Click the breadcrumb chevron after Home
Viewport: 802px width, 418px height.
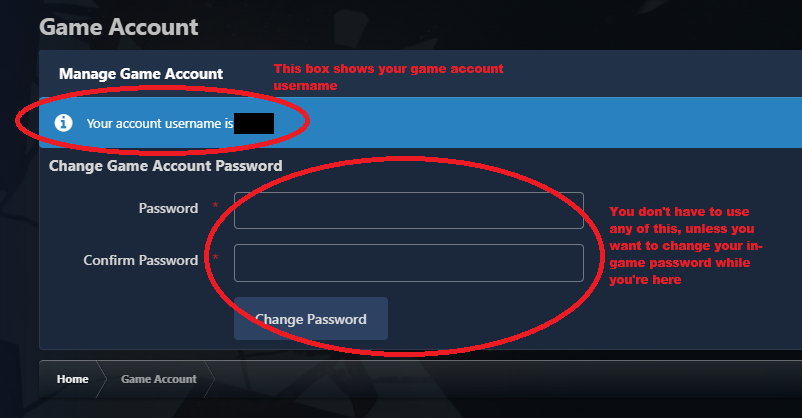coord(101,379)
